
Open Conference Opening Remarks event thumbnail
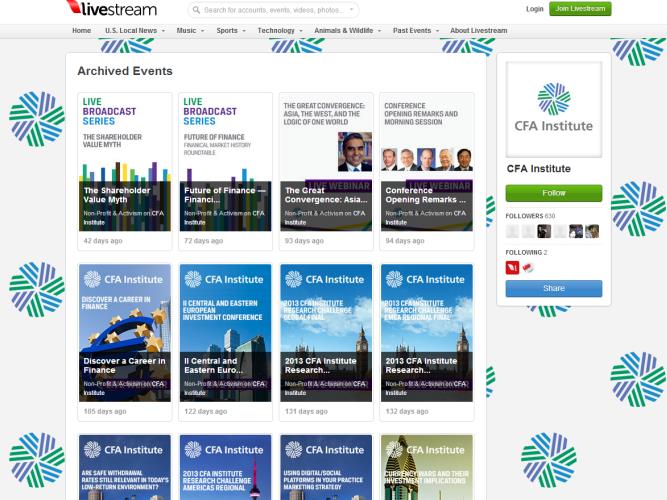(x=427, y=163)
